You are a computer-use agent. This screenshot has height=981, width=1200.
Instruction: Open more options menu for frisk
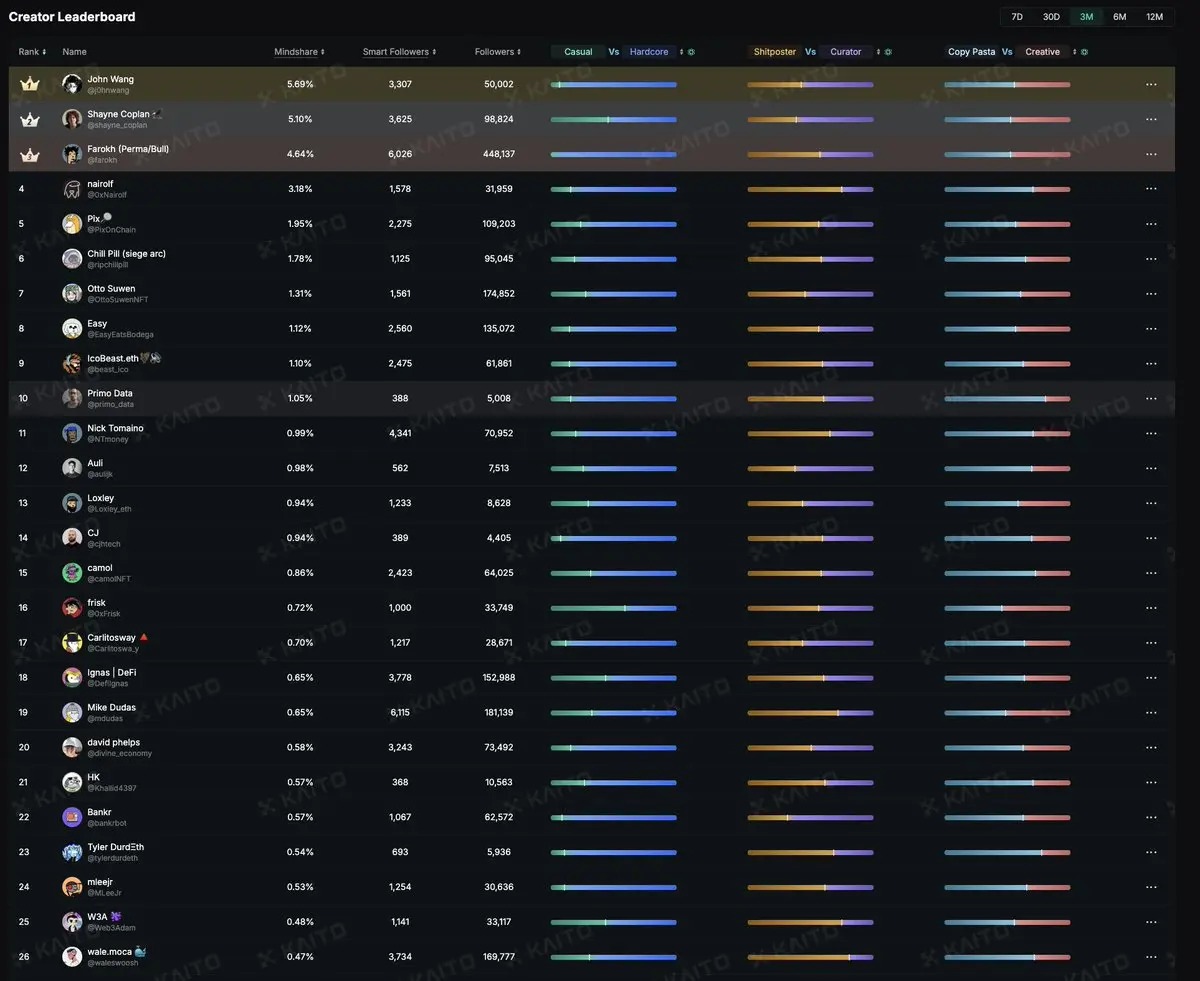pos(1151,608)
